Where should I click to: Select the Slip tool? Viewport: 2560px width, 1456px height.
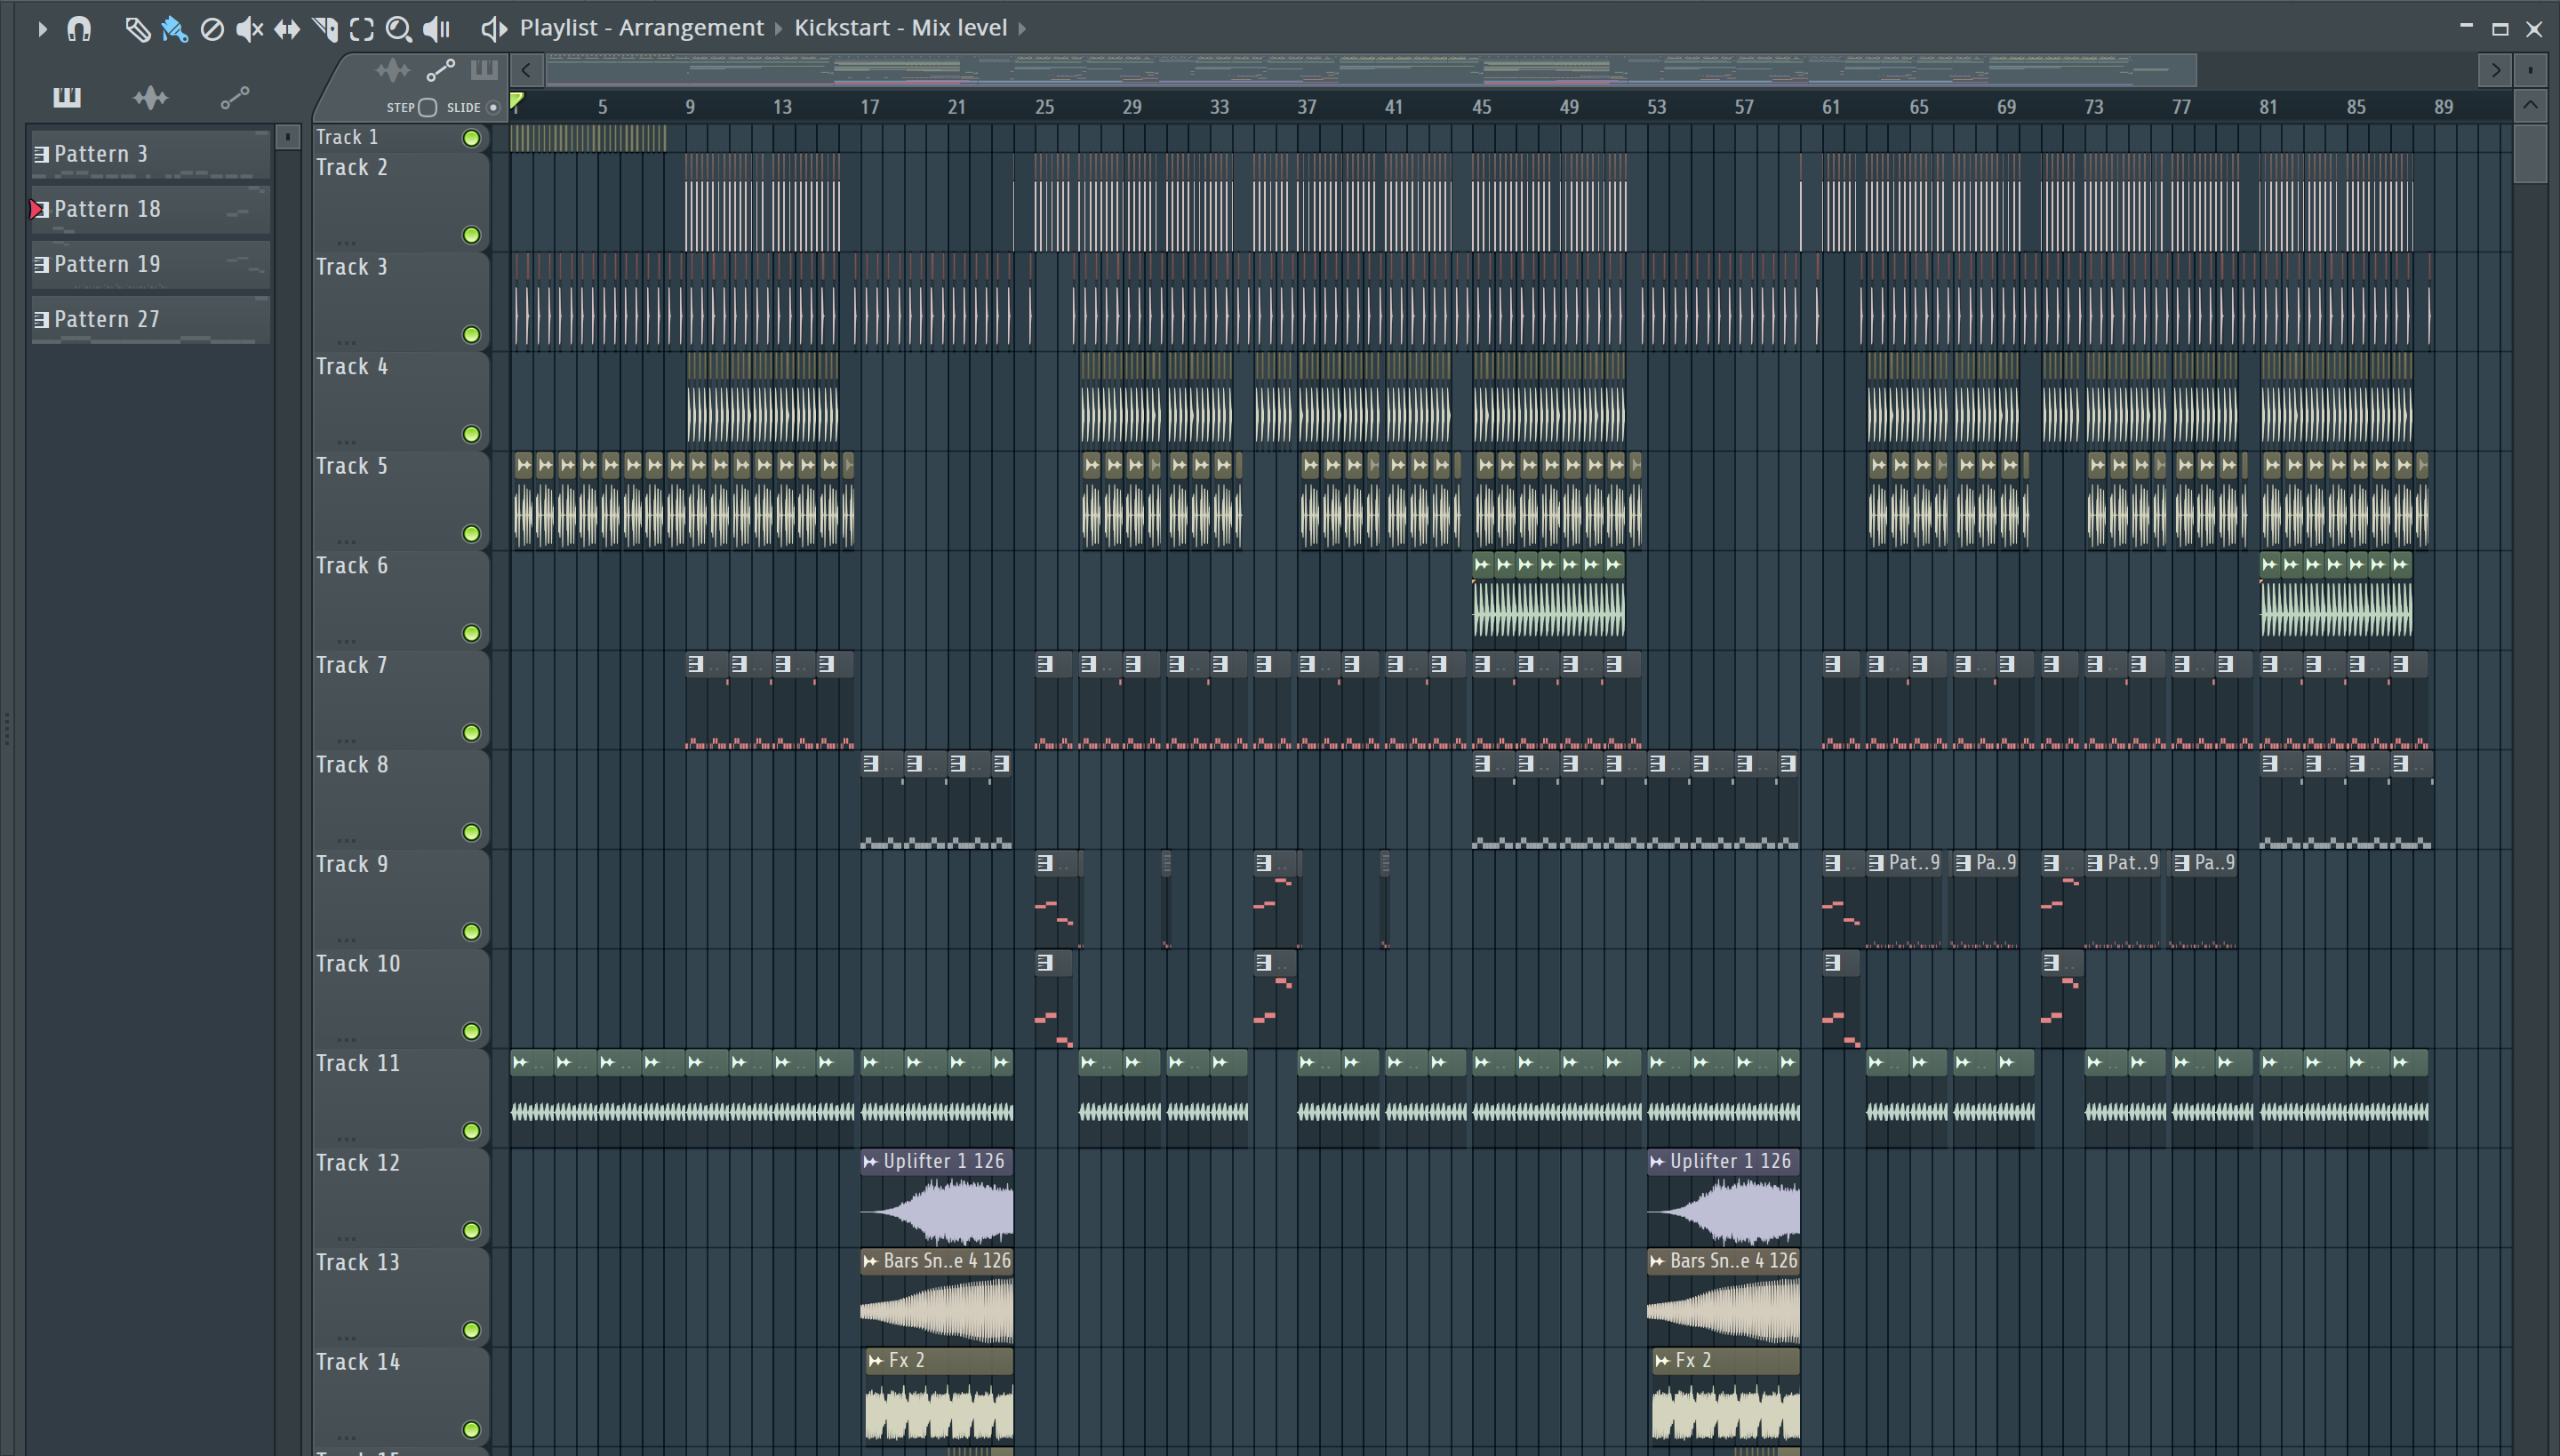tap(287, 29)
